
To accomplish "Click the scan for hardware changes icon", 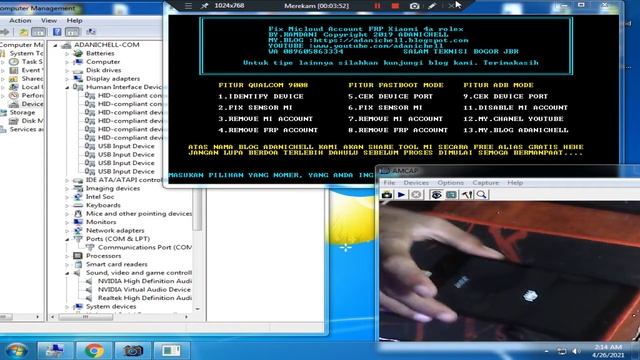I will 91,32.
